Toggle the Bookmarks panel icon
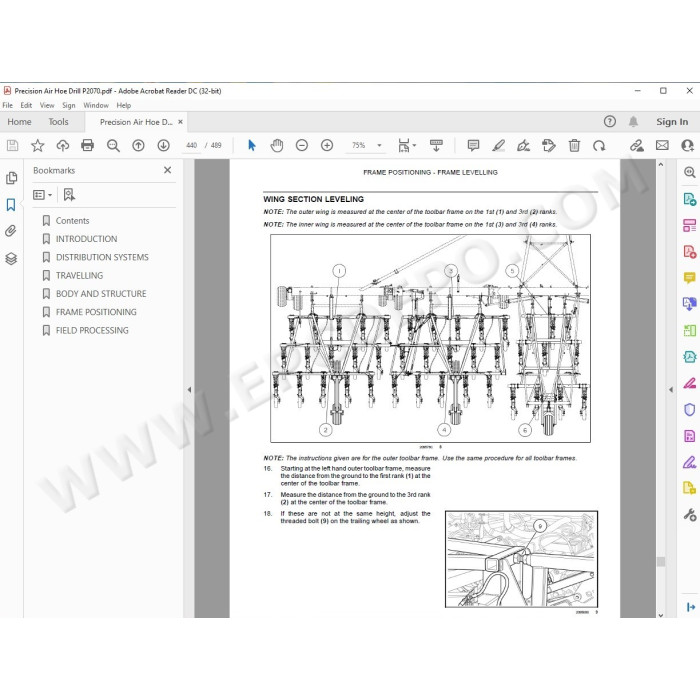Viewport: 700px width, 700px height. tap(11, 205)
